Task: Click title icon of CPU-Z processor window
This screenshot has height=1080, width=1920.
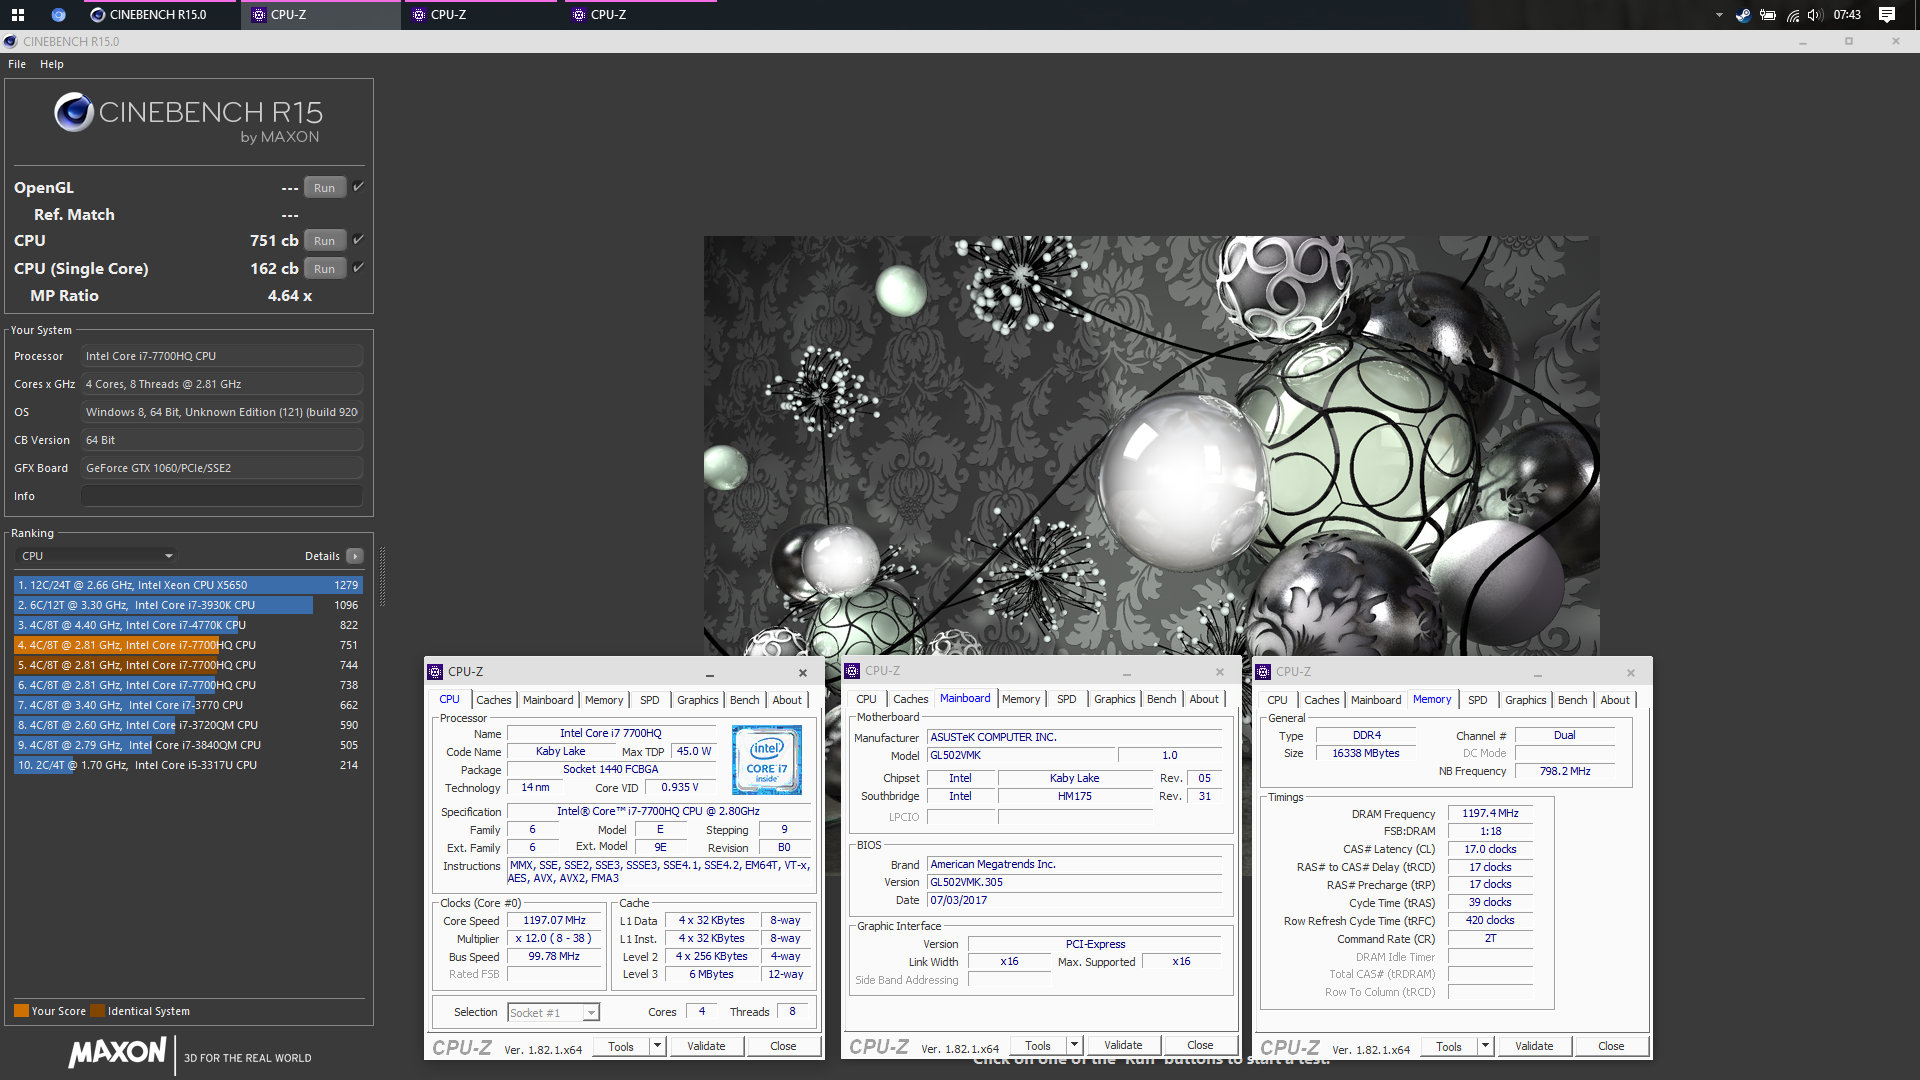Action: (435, 672)
